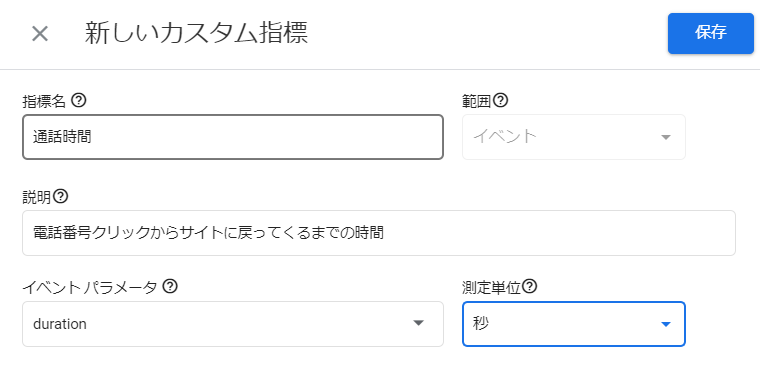Close the 新しいカスタム指標 panel with X

pos(40,34)
